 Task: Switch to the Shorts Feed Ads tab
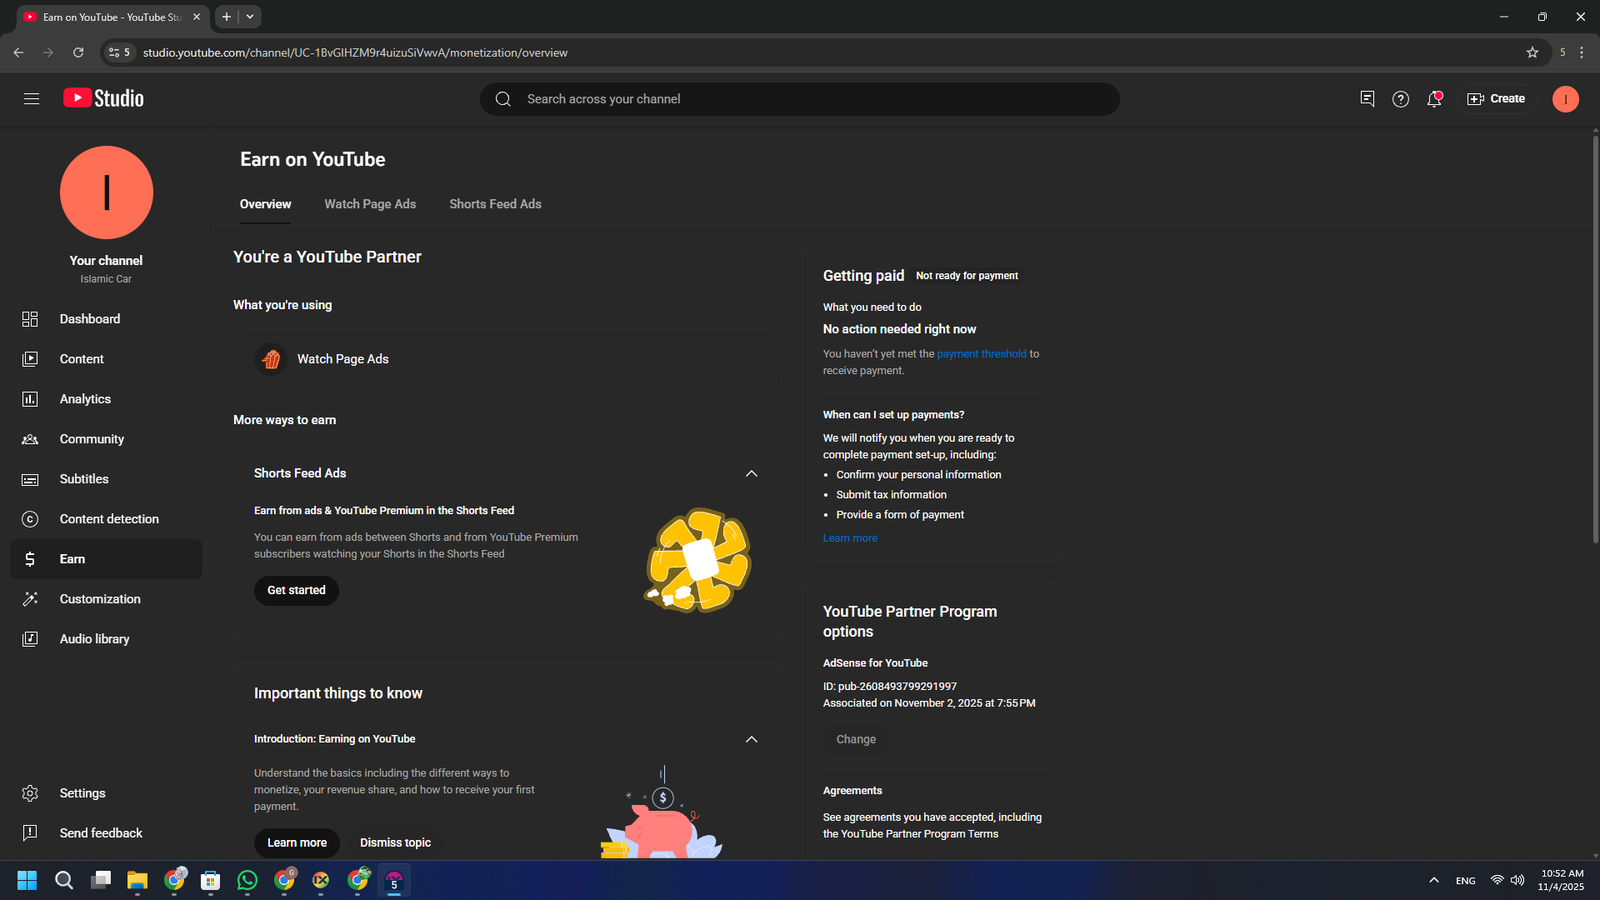495,204
